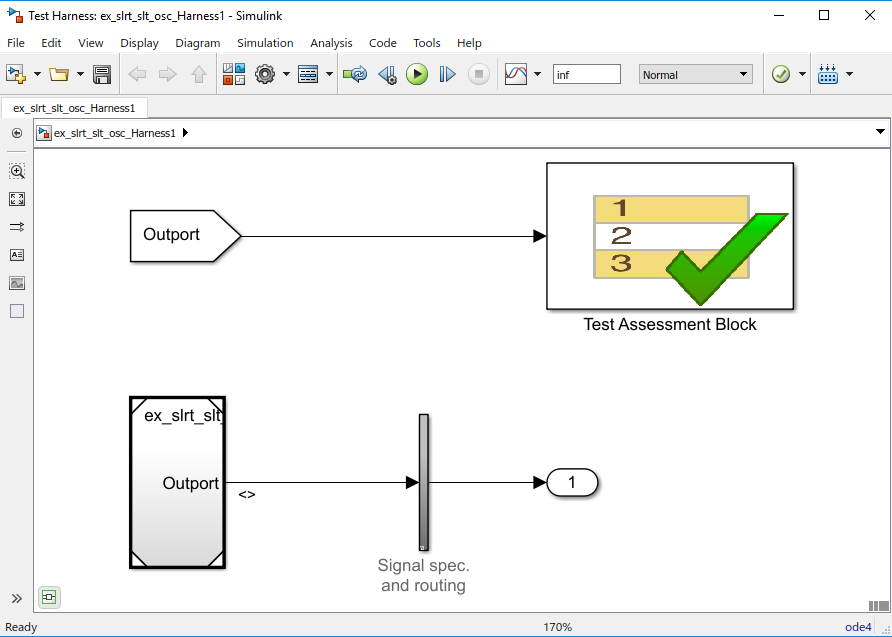
Task: Expand the Model Advisor dropdown arrow
Action: pyautogui.click(x=802, y=74)
